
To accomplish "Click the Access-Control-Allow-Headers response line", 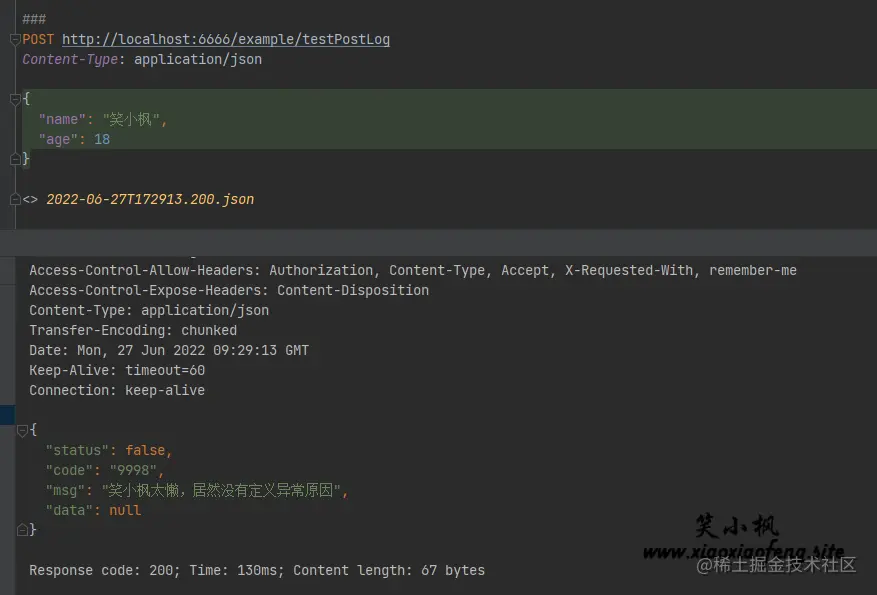I will click(x=413, y=271).
